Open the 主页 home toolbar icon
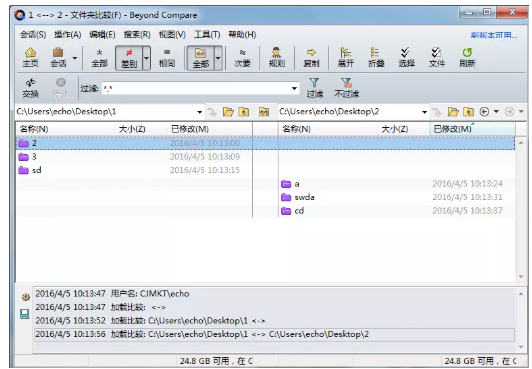The image size is (532, 369). click(x=31, y=58)
